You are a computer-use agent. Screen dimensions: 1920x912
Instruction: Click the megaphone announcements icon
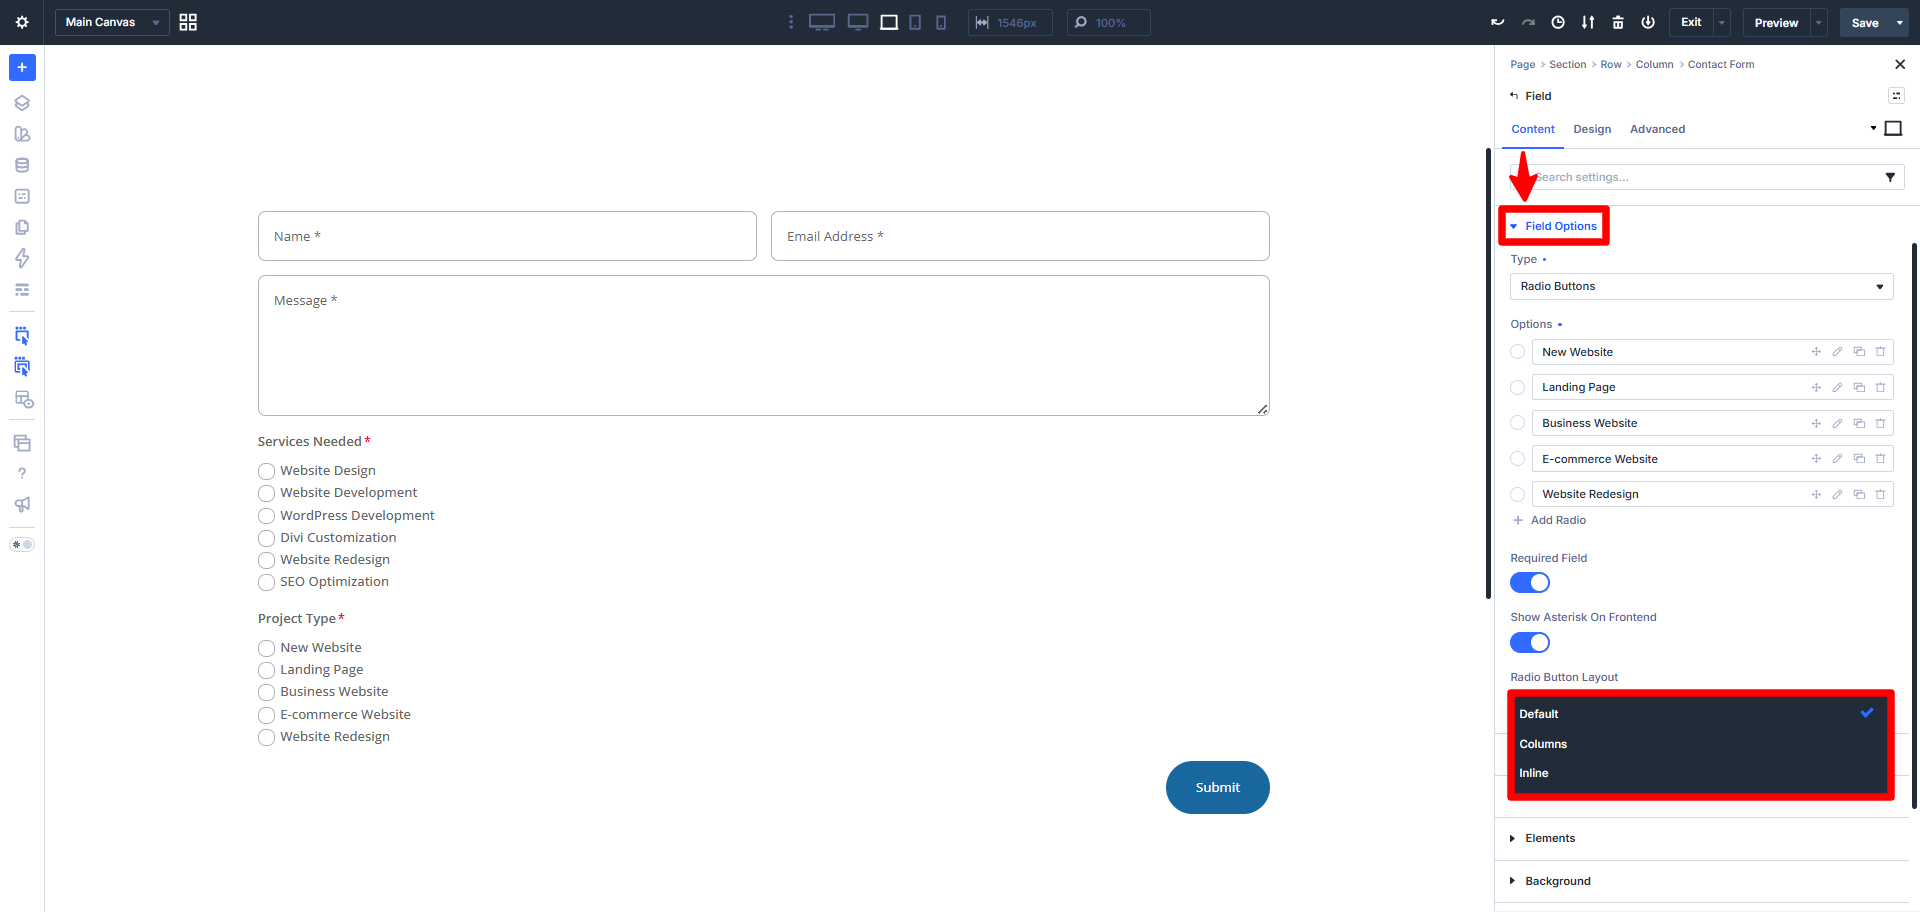point(22,505)
